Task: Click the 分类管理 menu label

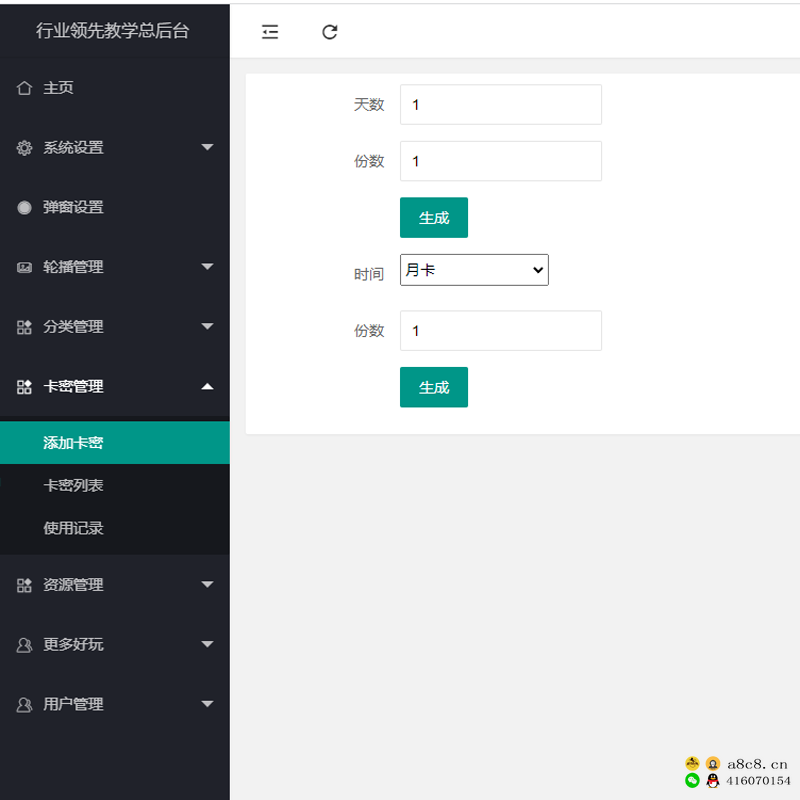Action: point(73,327)
